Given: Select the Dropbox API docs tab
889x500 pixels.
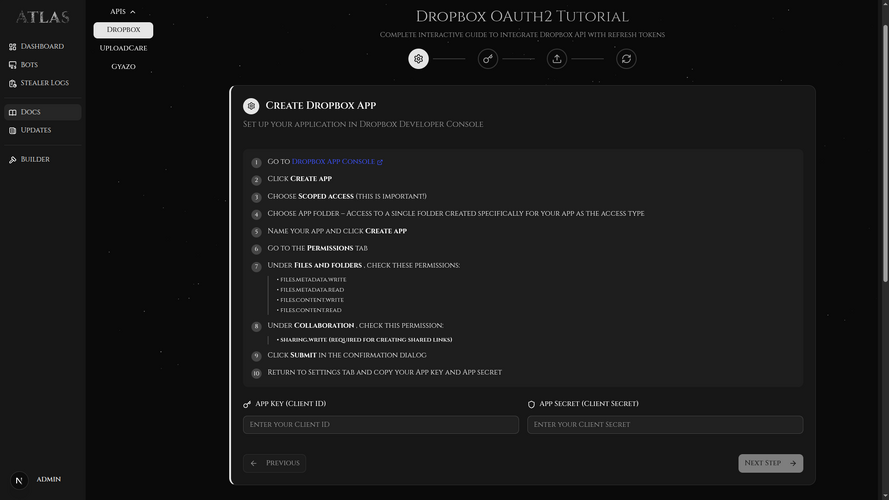Looking at the screenshot, I should point(123,31).
